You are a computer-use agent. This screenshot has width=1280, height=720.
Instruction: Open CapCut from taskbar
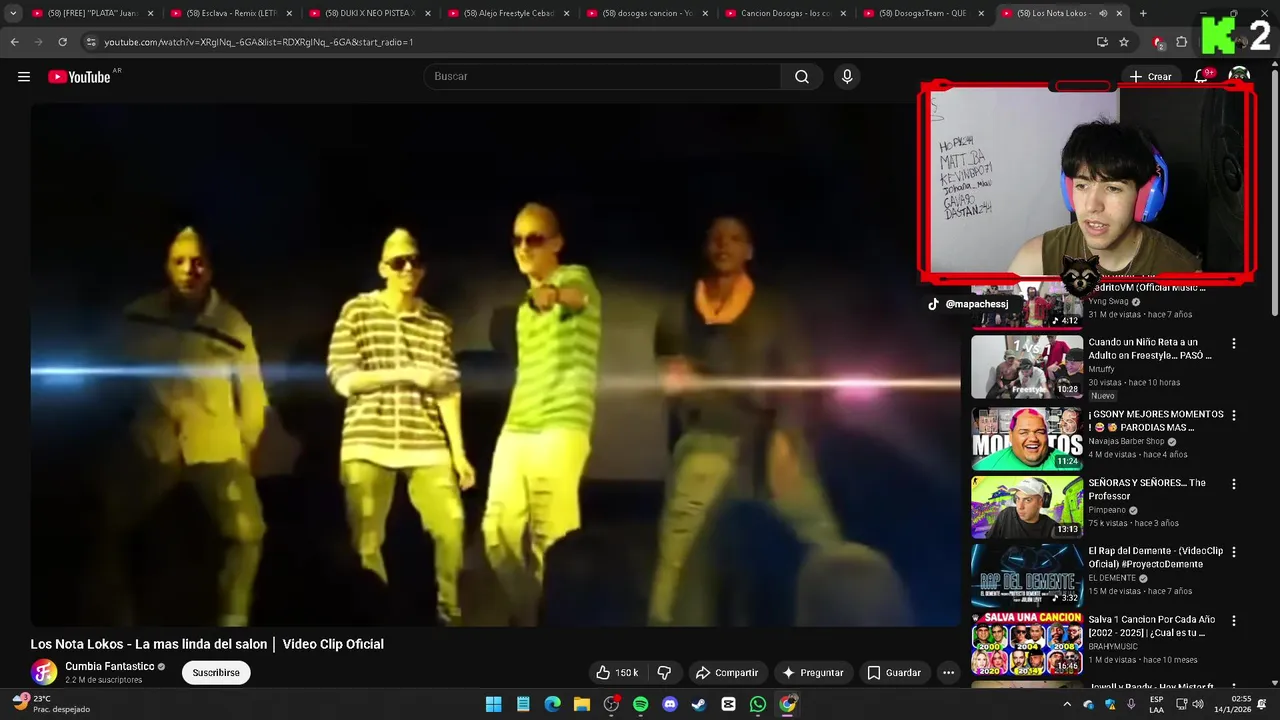tap(728, 704)
